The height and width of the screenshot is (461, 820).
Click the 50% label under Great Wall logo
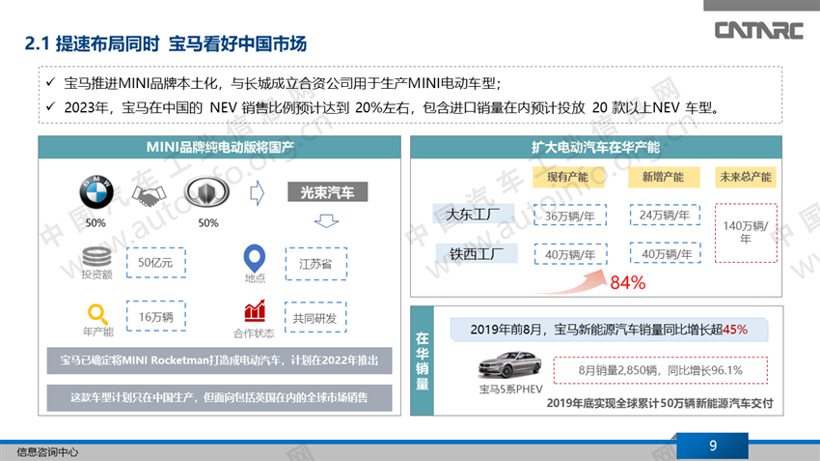pos(208,223)
